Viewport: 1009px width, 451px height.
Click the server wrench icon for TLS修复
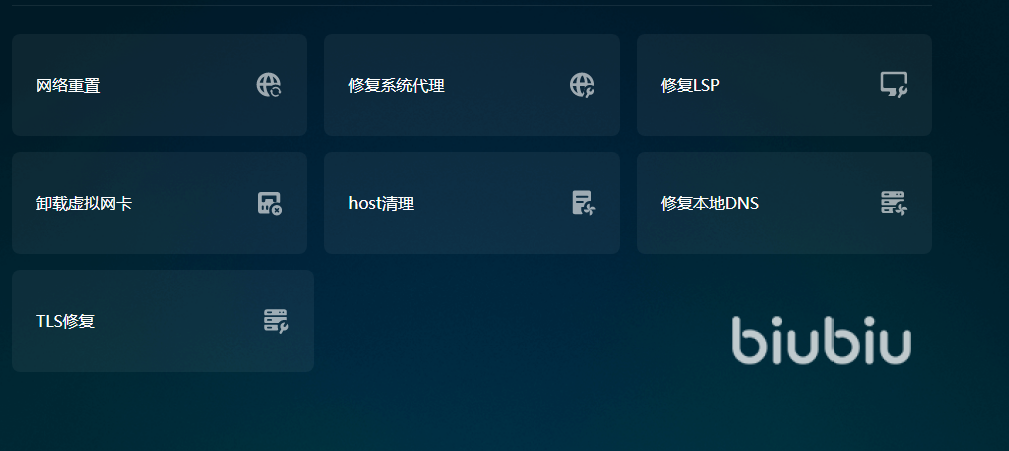(276, 321)
